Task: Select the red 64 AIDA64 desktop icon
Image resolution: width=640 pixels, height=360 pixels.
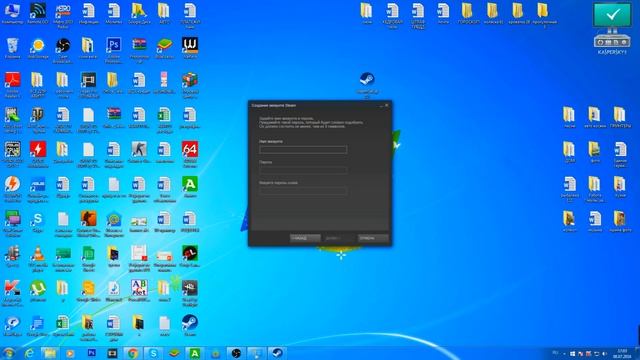Action: tap(190, 154)
